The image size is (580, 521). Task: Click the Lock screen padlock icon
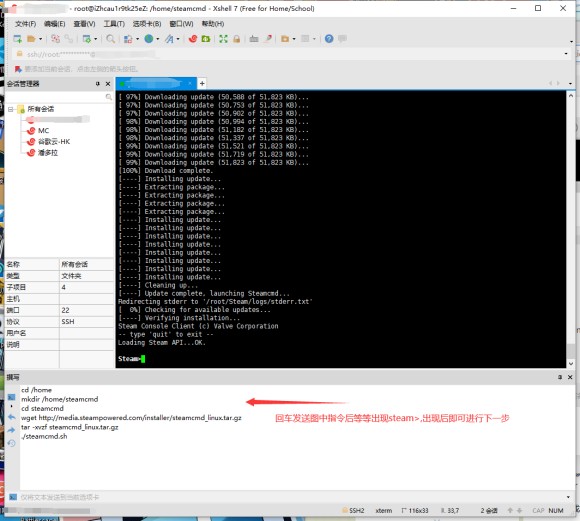(x=237, y=39)
